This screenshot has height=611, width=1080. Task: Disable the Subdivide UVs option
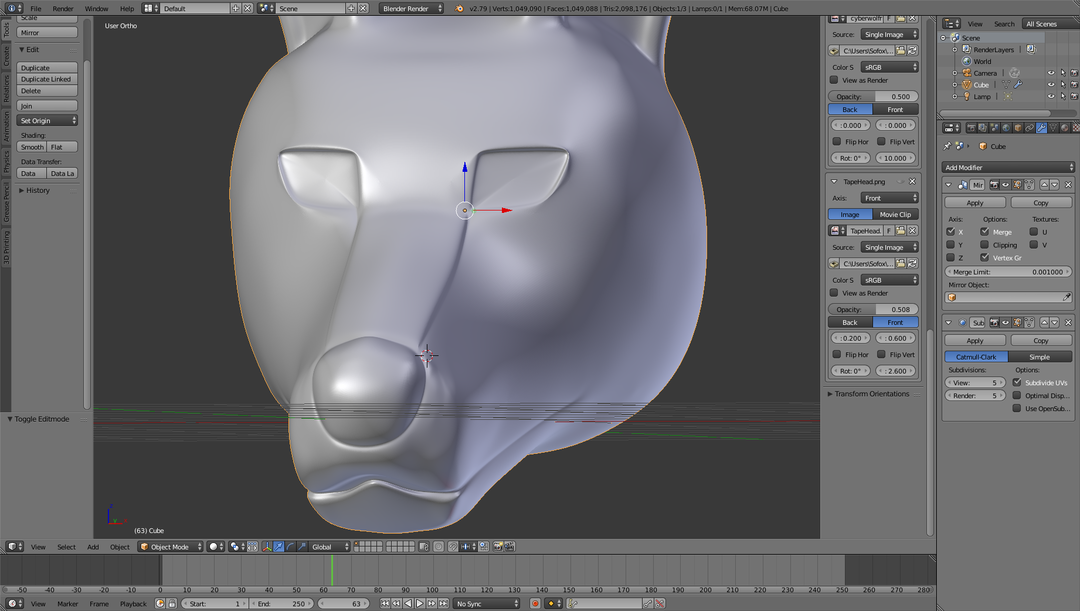pyautogui.click(x=1018, y=382)
